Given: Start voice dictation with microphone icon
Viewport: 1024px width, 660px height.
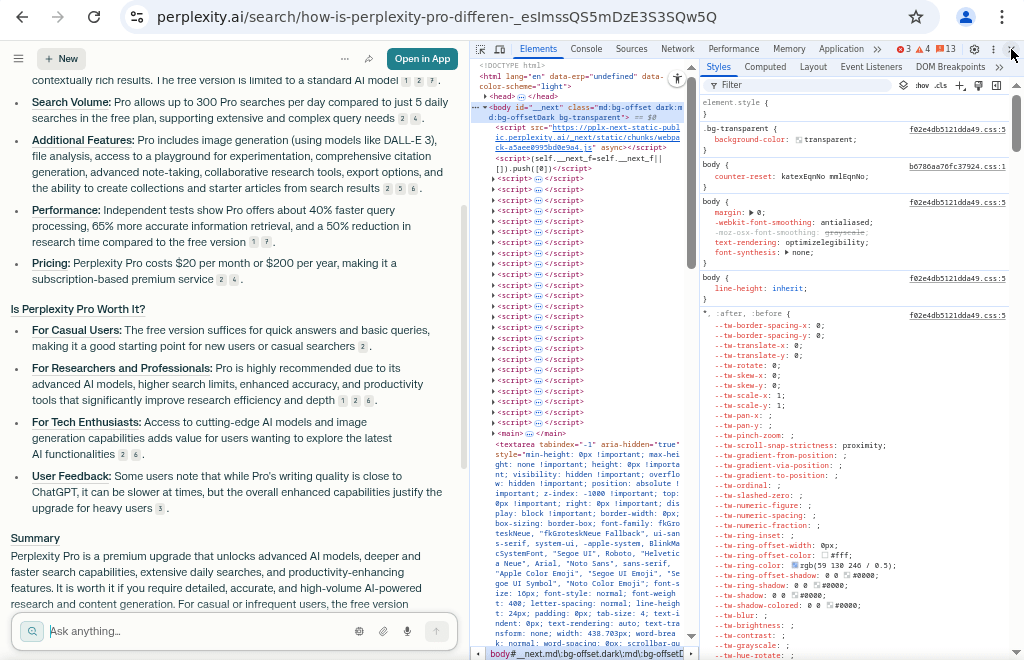Looking at the screenshot, I should [x=408, y=631].
